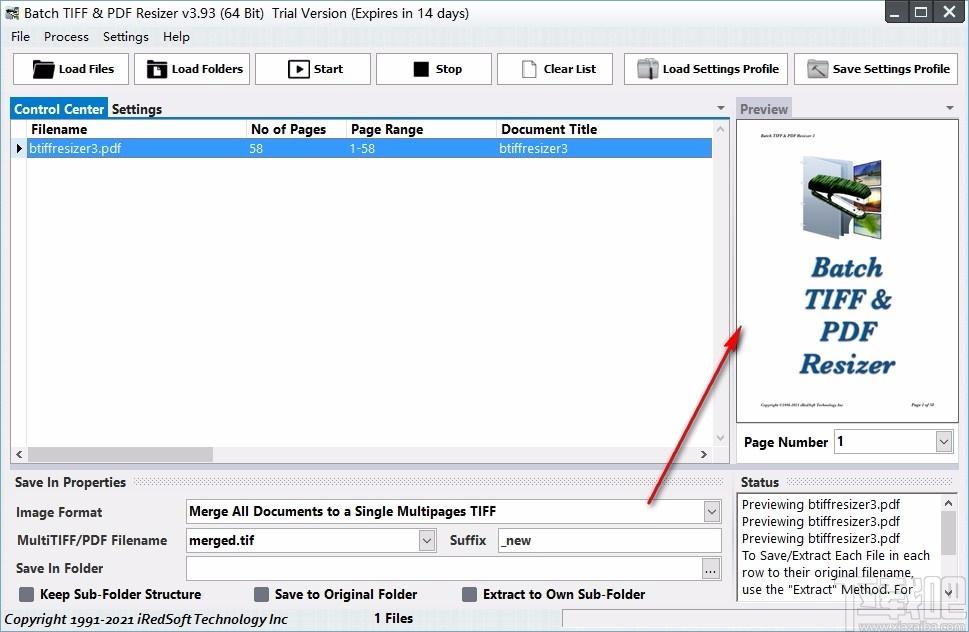969x632 pixels.
Task: Click the file list scroll up arrow
Action: 720,129
